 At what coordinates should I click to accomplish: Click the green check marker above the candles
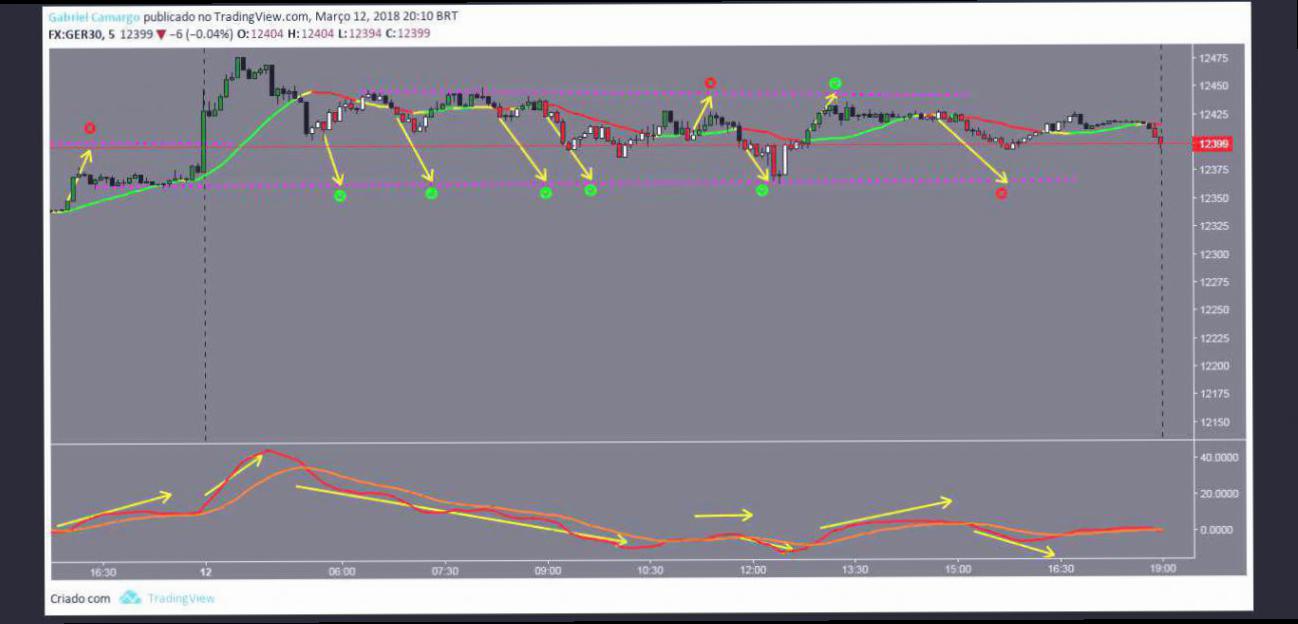(x=835, y=83)
